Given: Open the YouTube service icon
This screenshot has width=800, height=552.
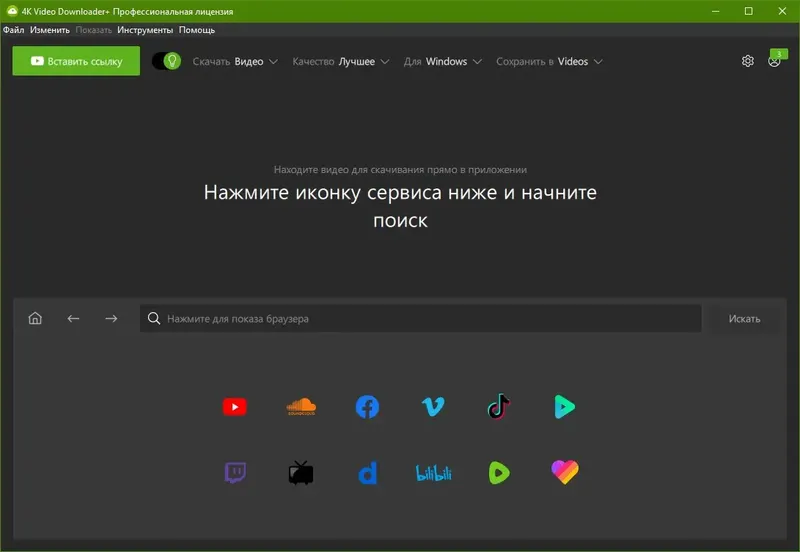Looking at the screenshot, I should pyautogui.click(x=235, y=407).
